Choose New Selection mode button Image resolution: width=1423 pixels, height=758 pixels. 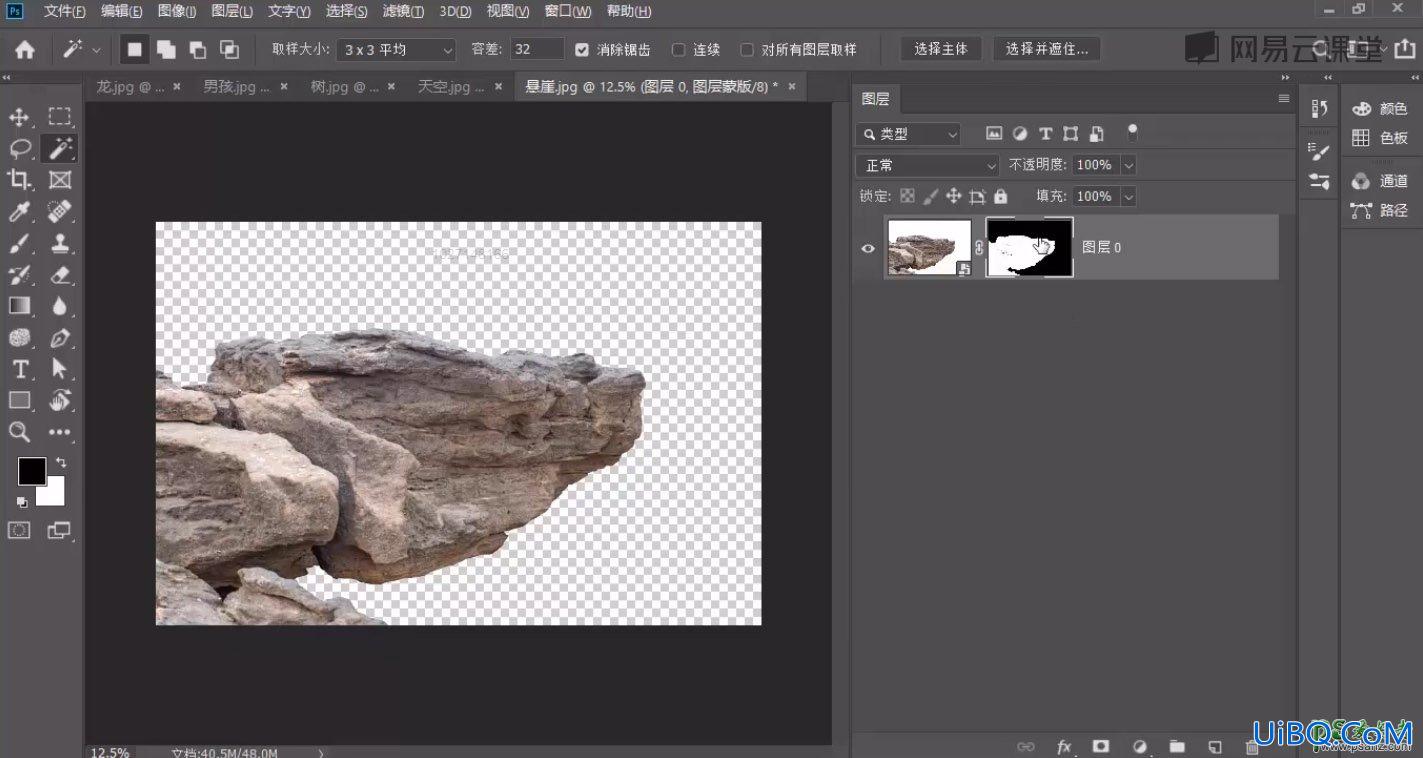click(x=134, y=49)
